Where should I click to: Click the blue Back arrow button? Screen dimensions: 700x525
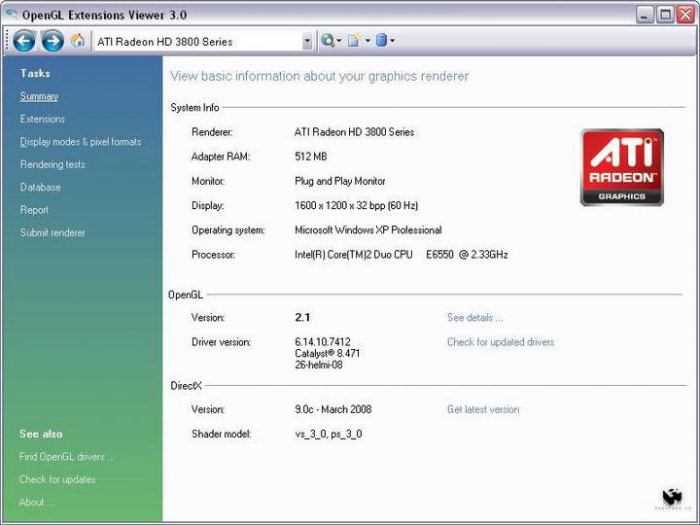[x=24, y=41]
